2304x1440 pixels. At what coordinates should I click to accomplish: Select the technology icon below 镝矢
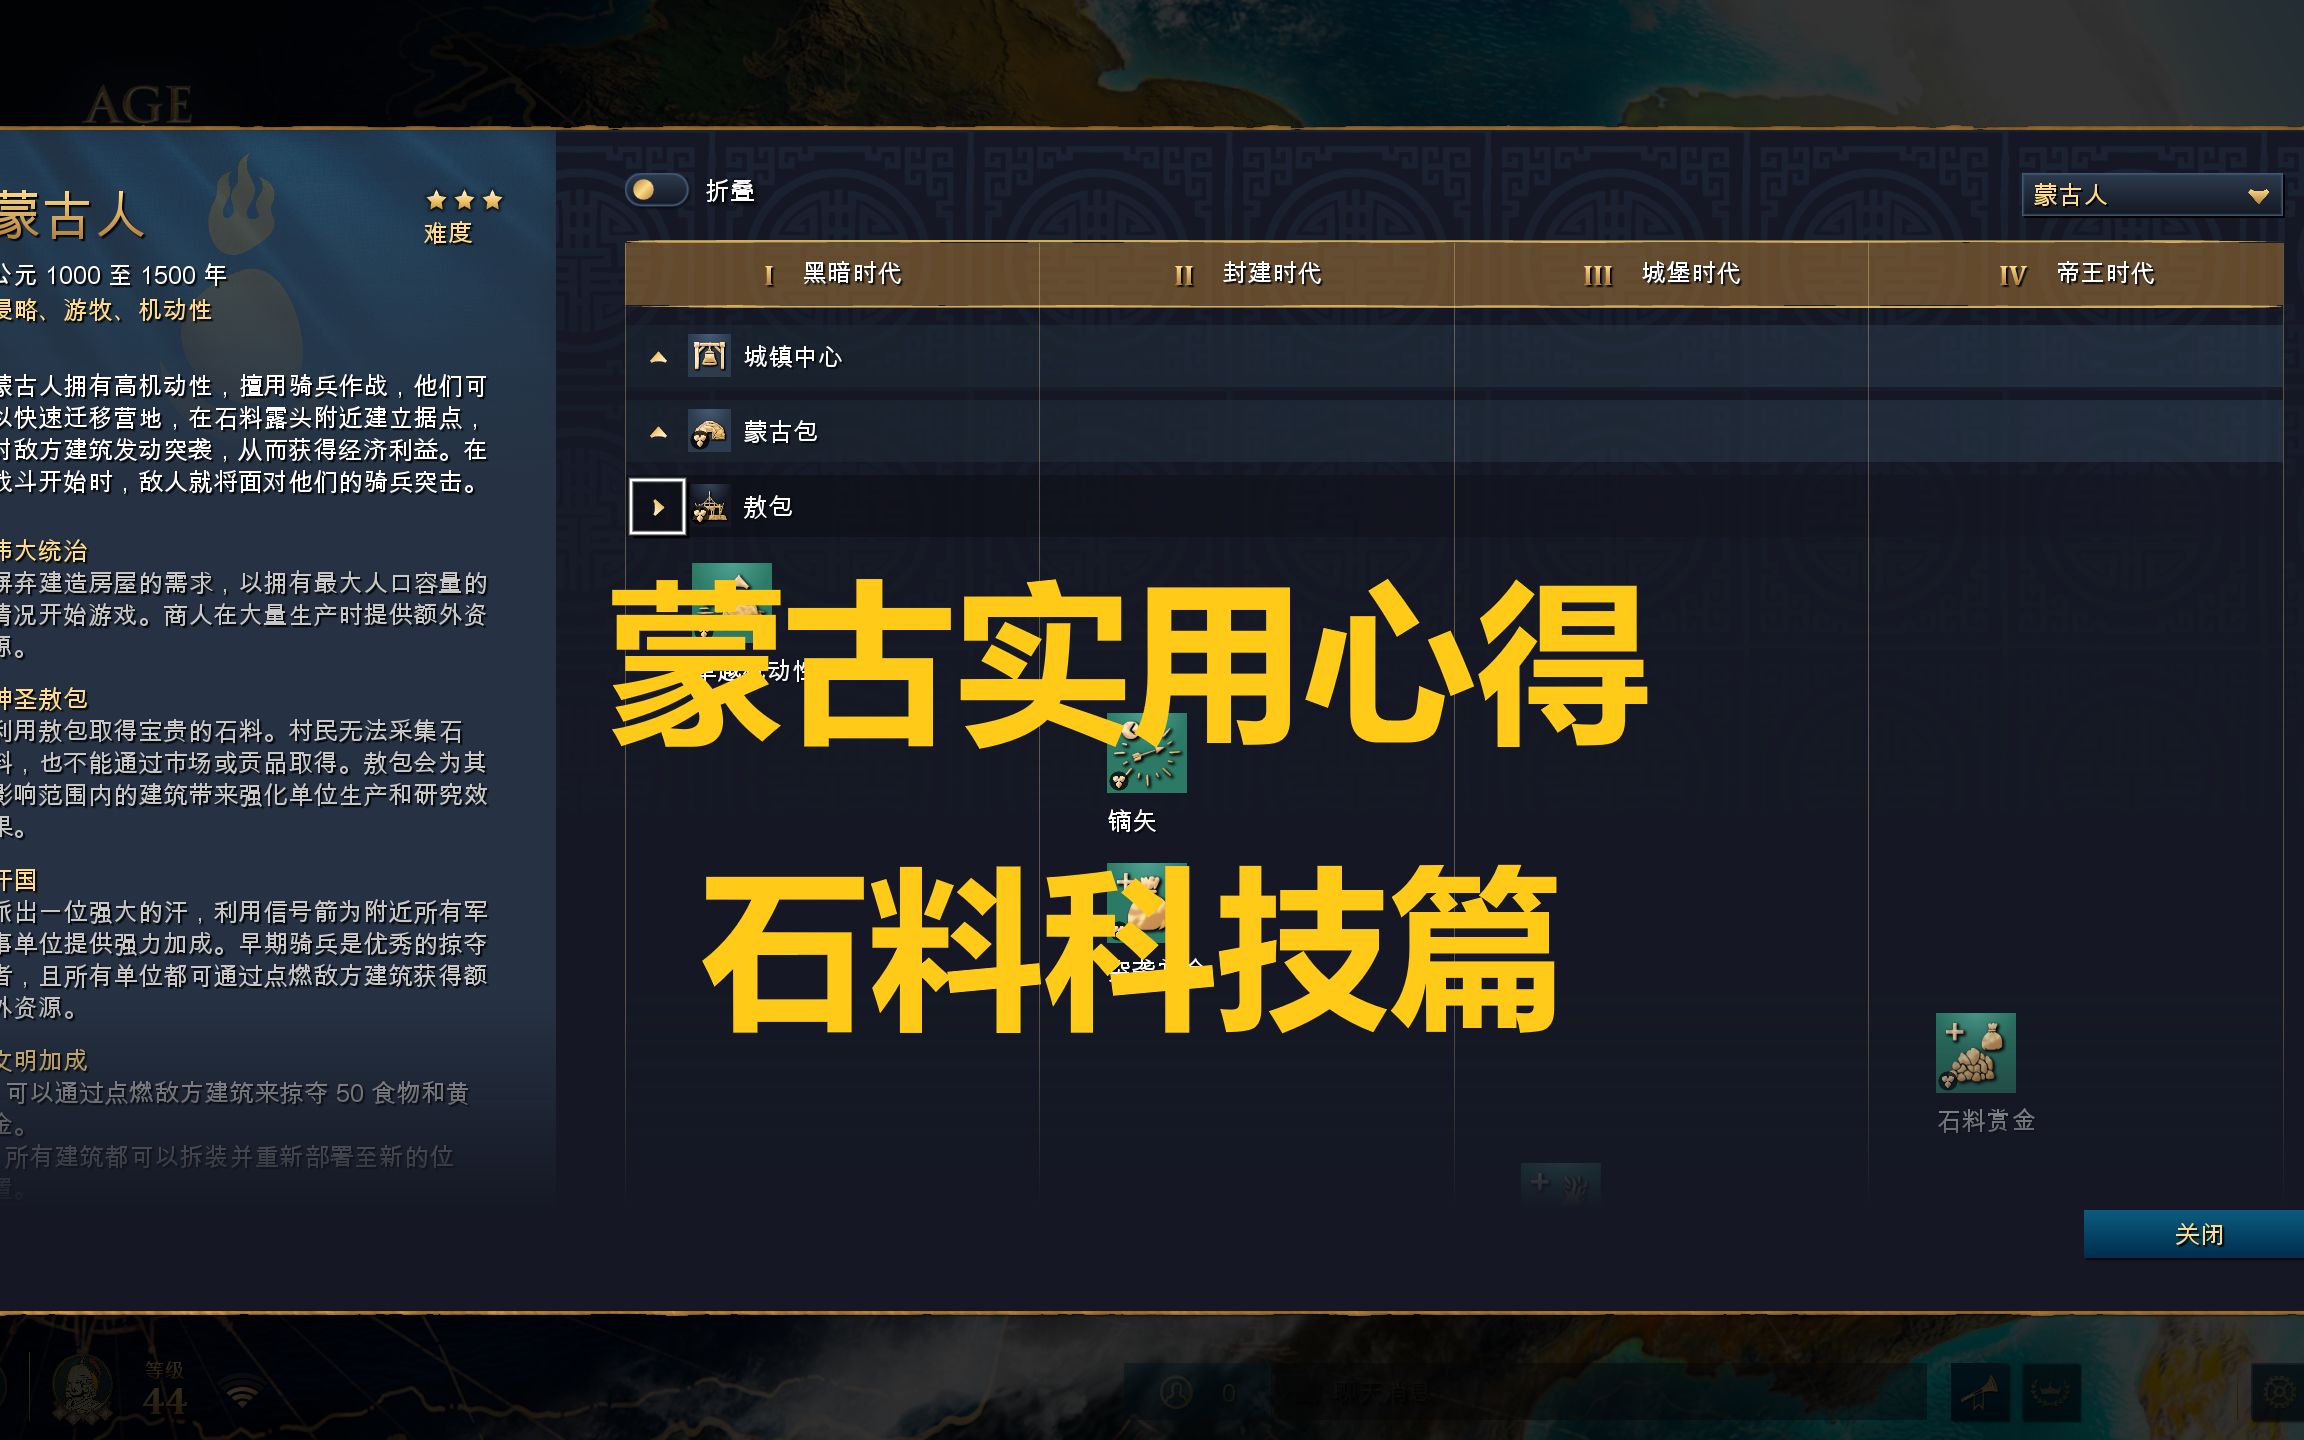pyautogui.click(x=1147, y=903)
